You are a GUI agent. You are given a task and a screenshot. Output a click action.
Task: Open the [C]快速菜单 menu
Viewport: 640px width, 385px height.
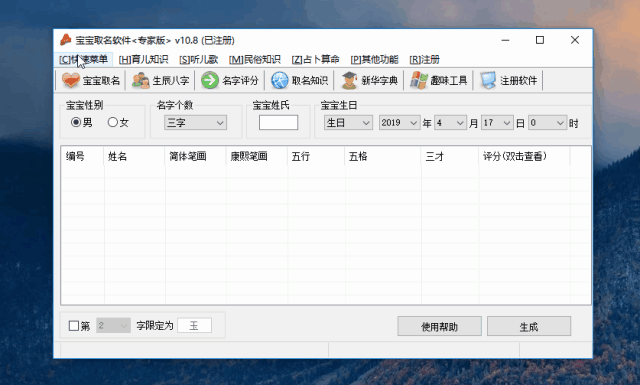[83, 60]
